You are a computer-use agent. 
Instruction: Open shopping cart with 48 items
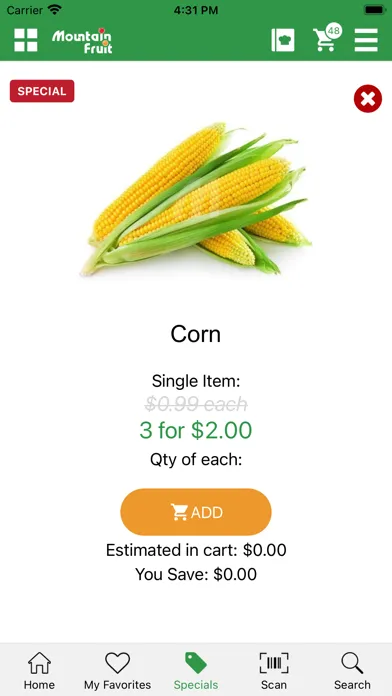pos(327,38)
